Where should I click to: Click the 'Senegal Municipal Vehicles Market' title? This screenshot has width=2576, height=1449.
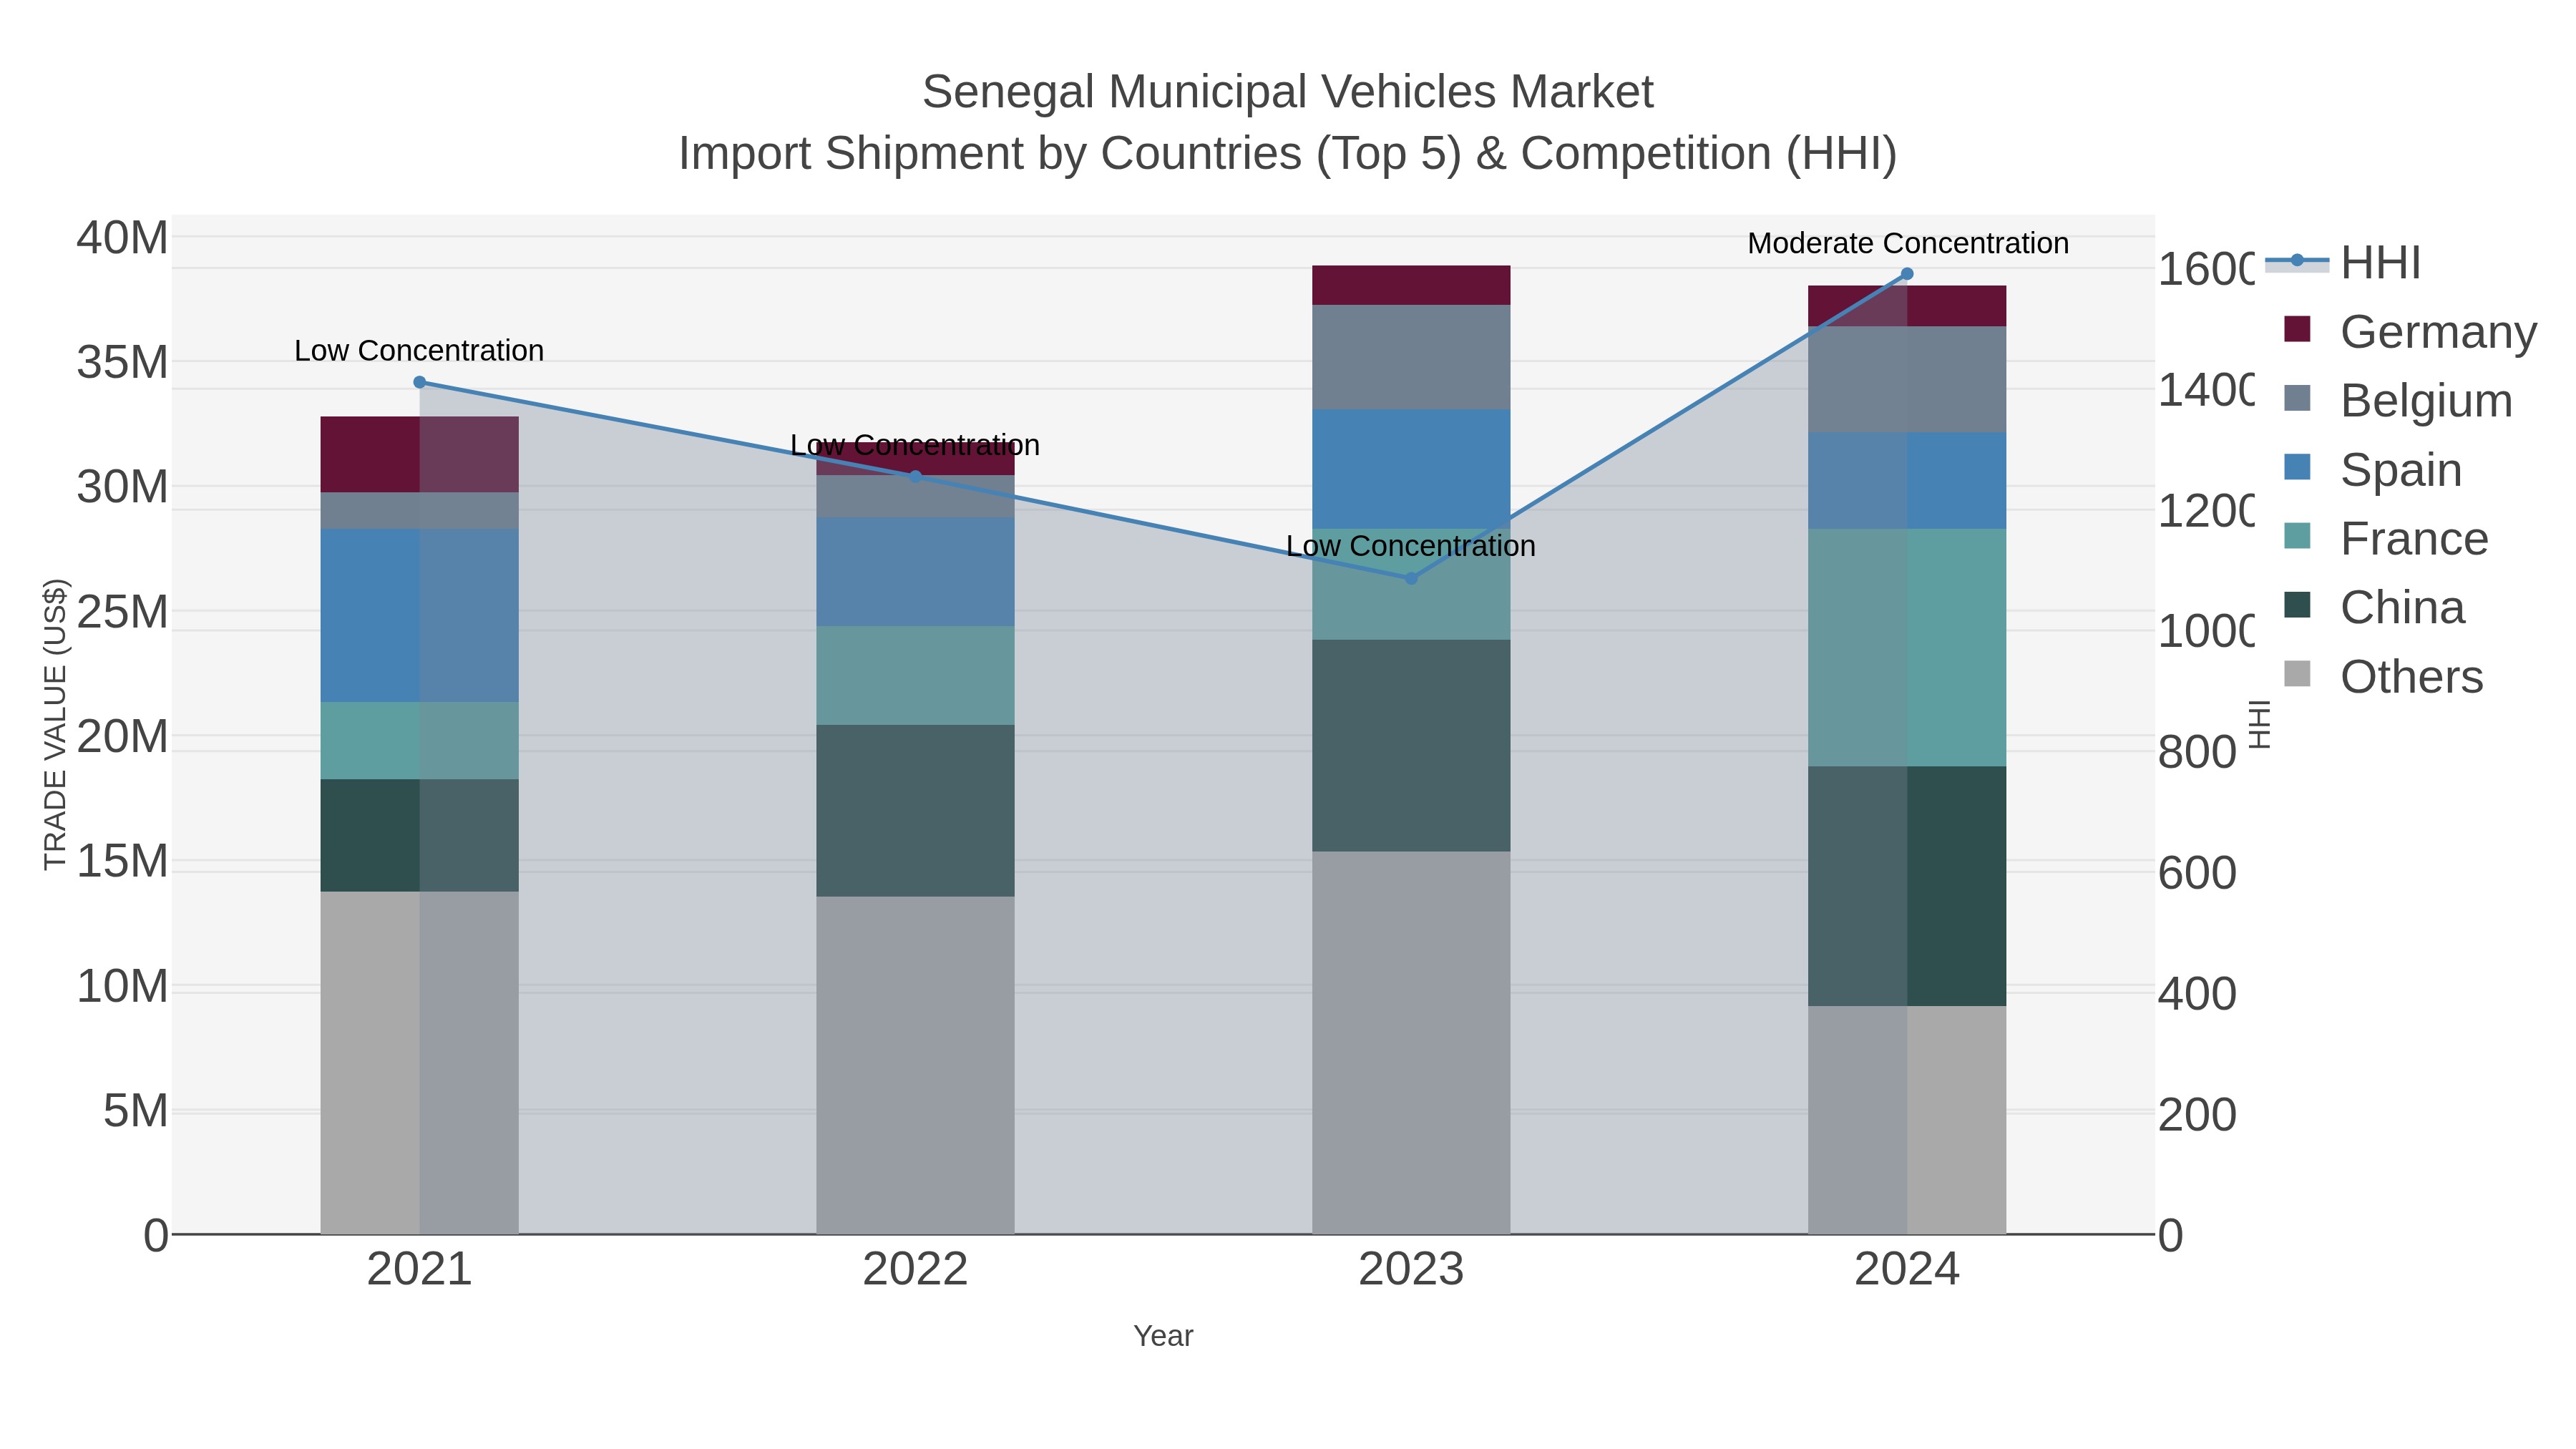pos(1288,92)
